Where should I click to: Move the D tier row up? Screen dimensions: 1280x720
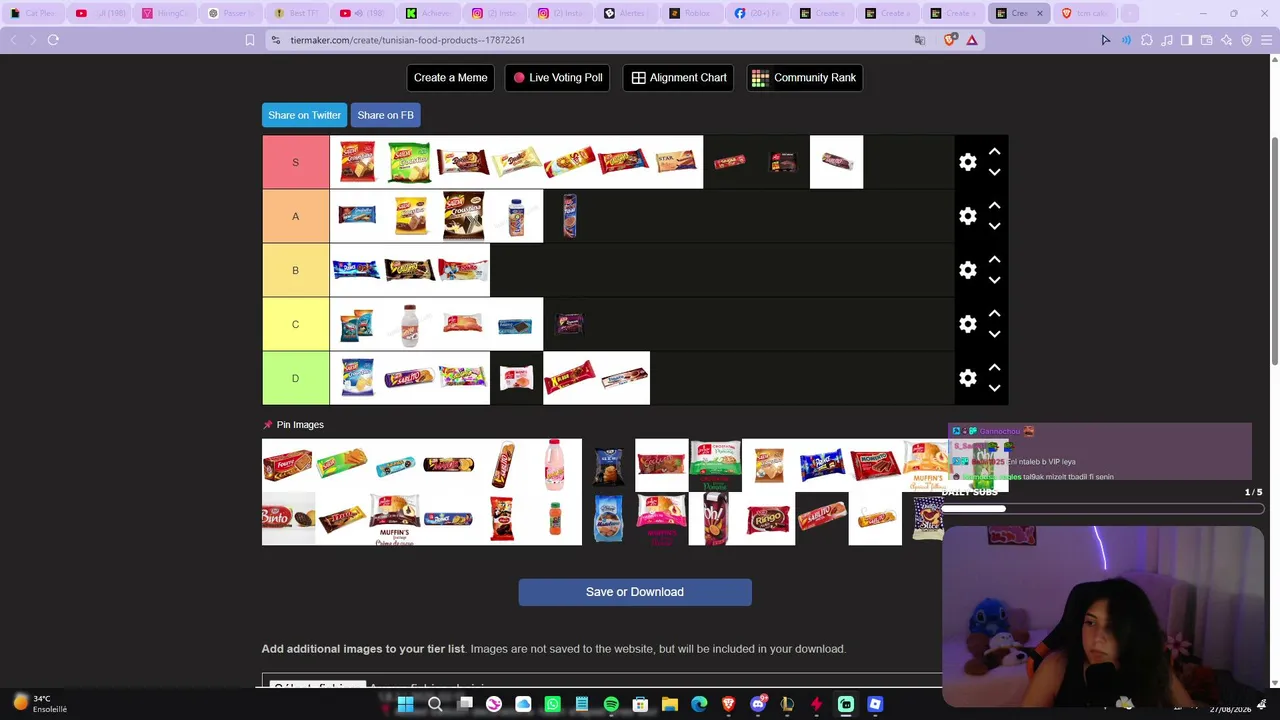pyautogui.click(x=994, y=367)
